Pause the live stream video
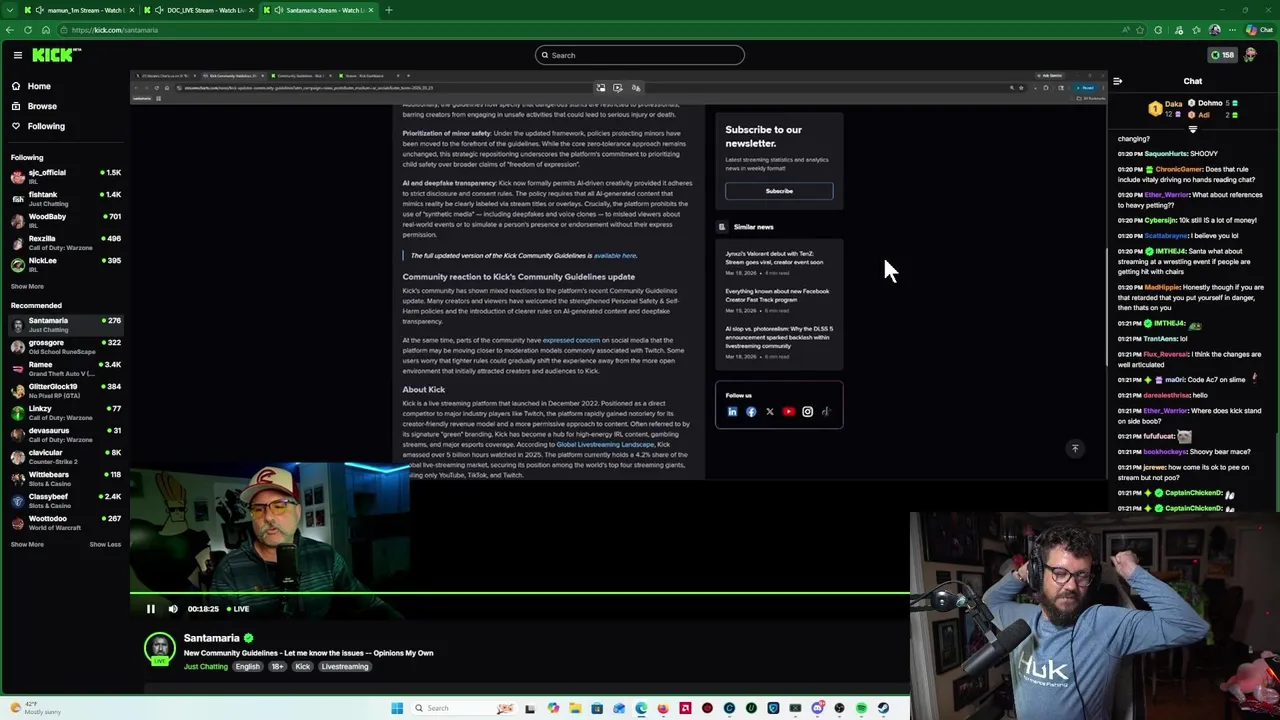1280x720 pixels. point(151,608)
